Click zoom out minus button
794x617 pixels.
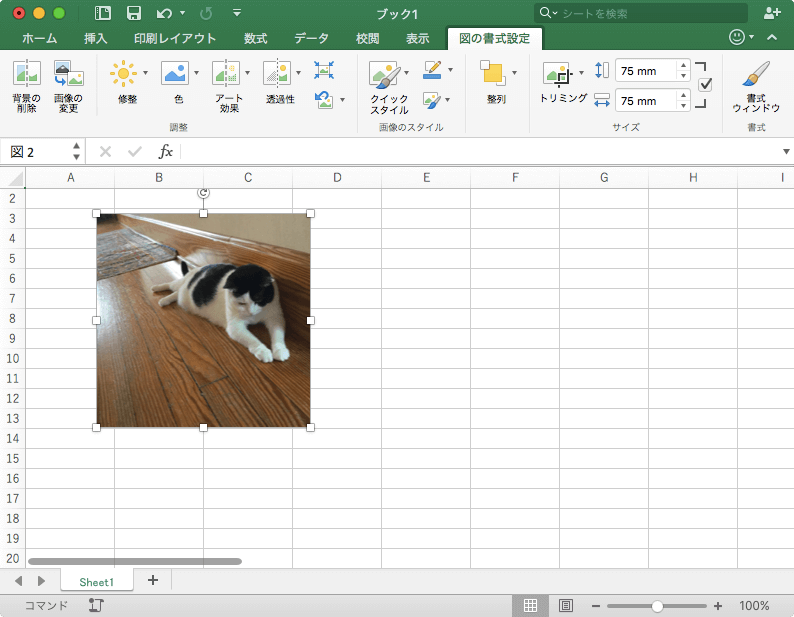[596, 606]
